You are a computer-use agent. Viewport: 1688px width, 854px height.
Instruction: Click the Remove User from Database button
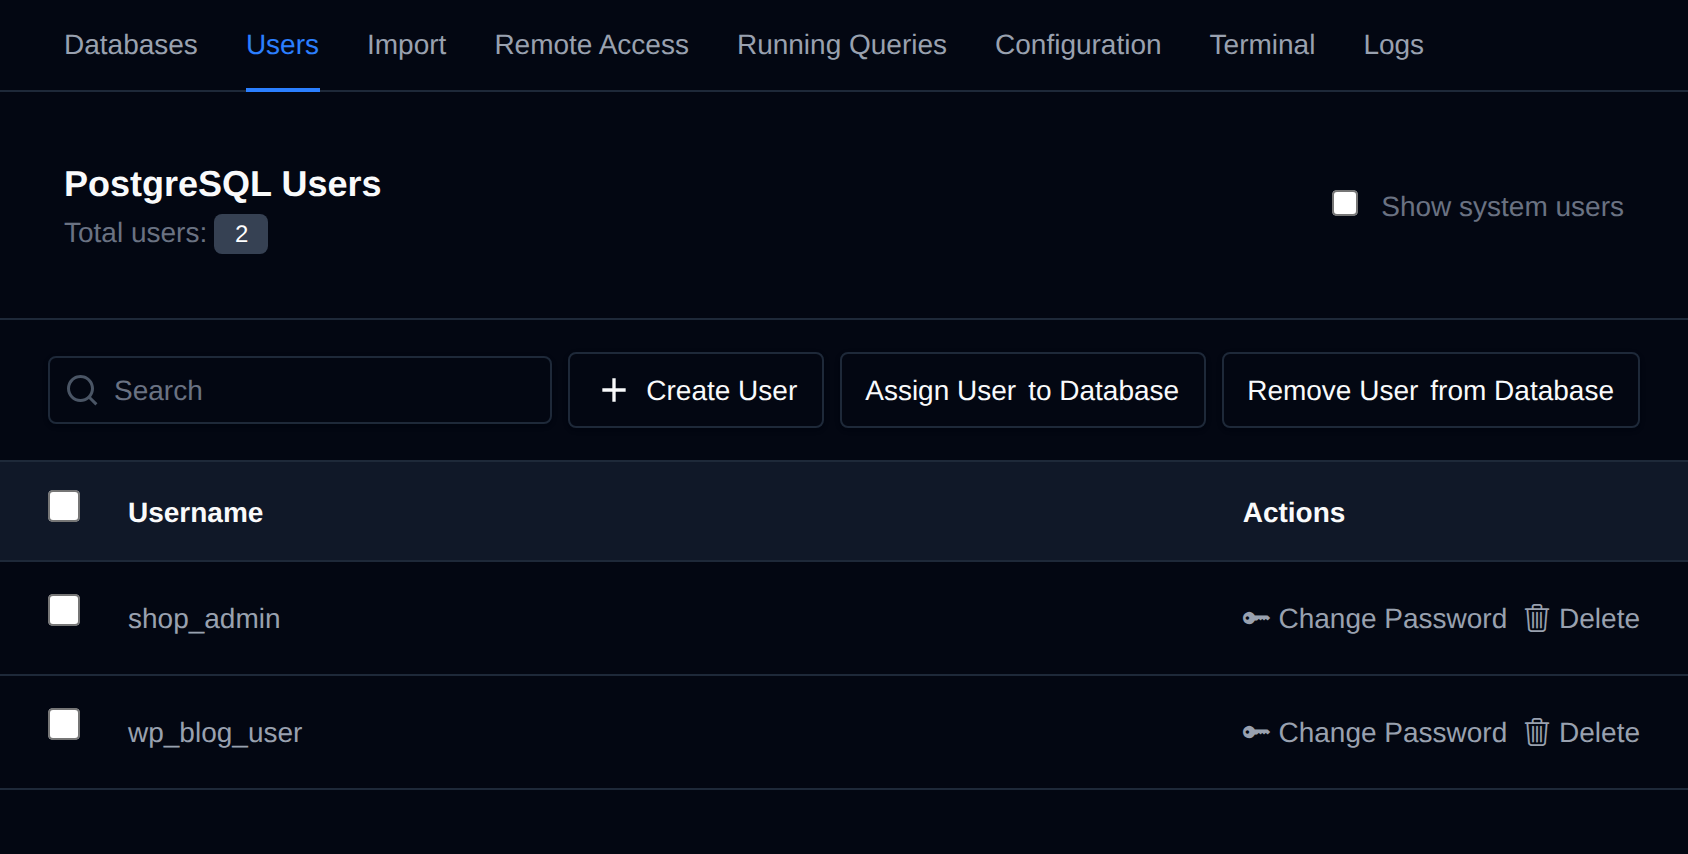click(x=1430, y=390)
